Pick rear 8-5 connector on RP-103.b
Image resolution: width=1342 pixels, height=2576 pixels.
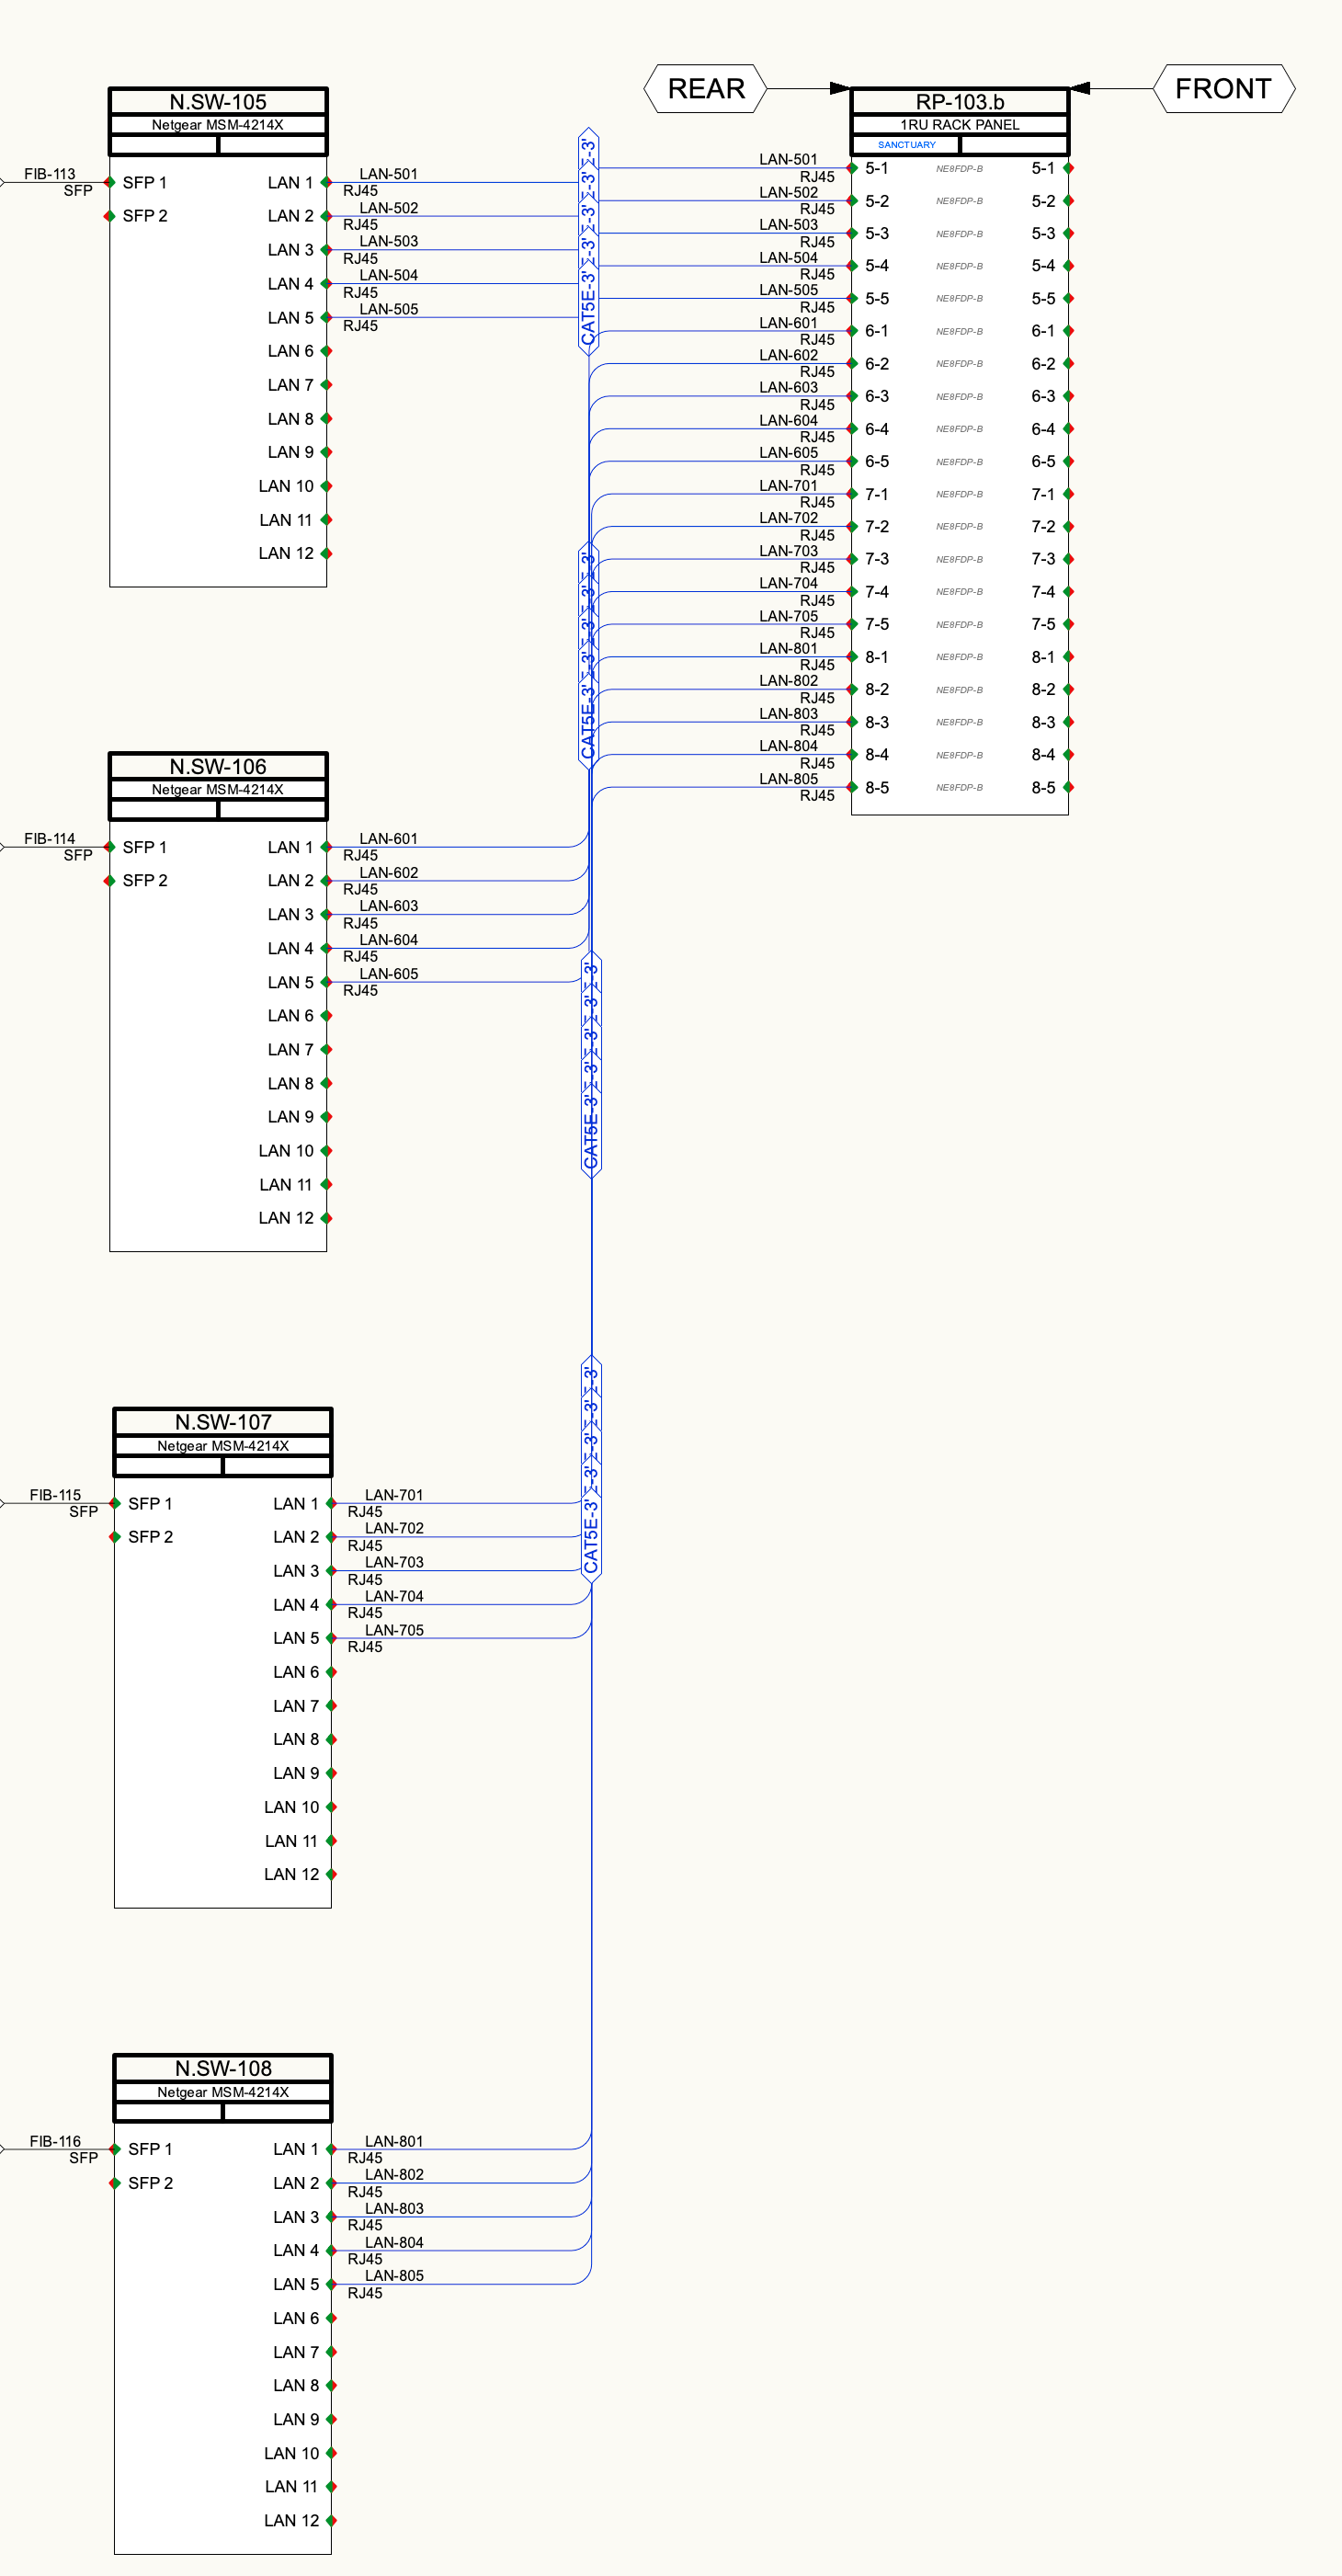tap(852, 787)
